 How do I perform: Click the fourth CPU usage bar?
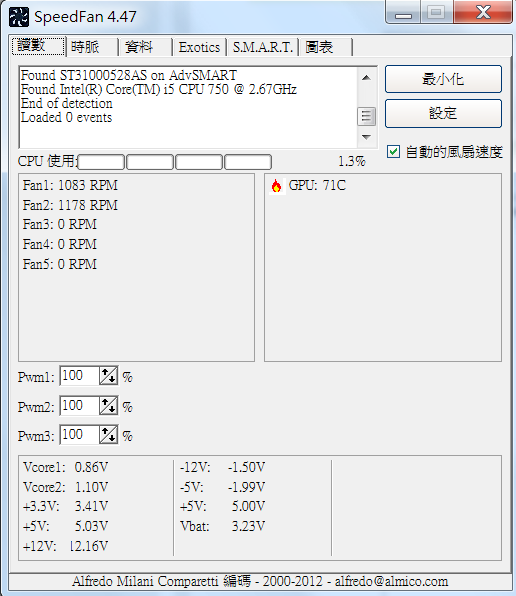tap(248, 162)
